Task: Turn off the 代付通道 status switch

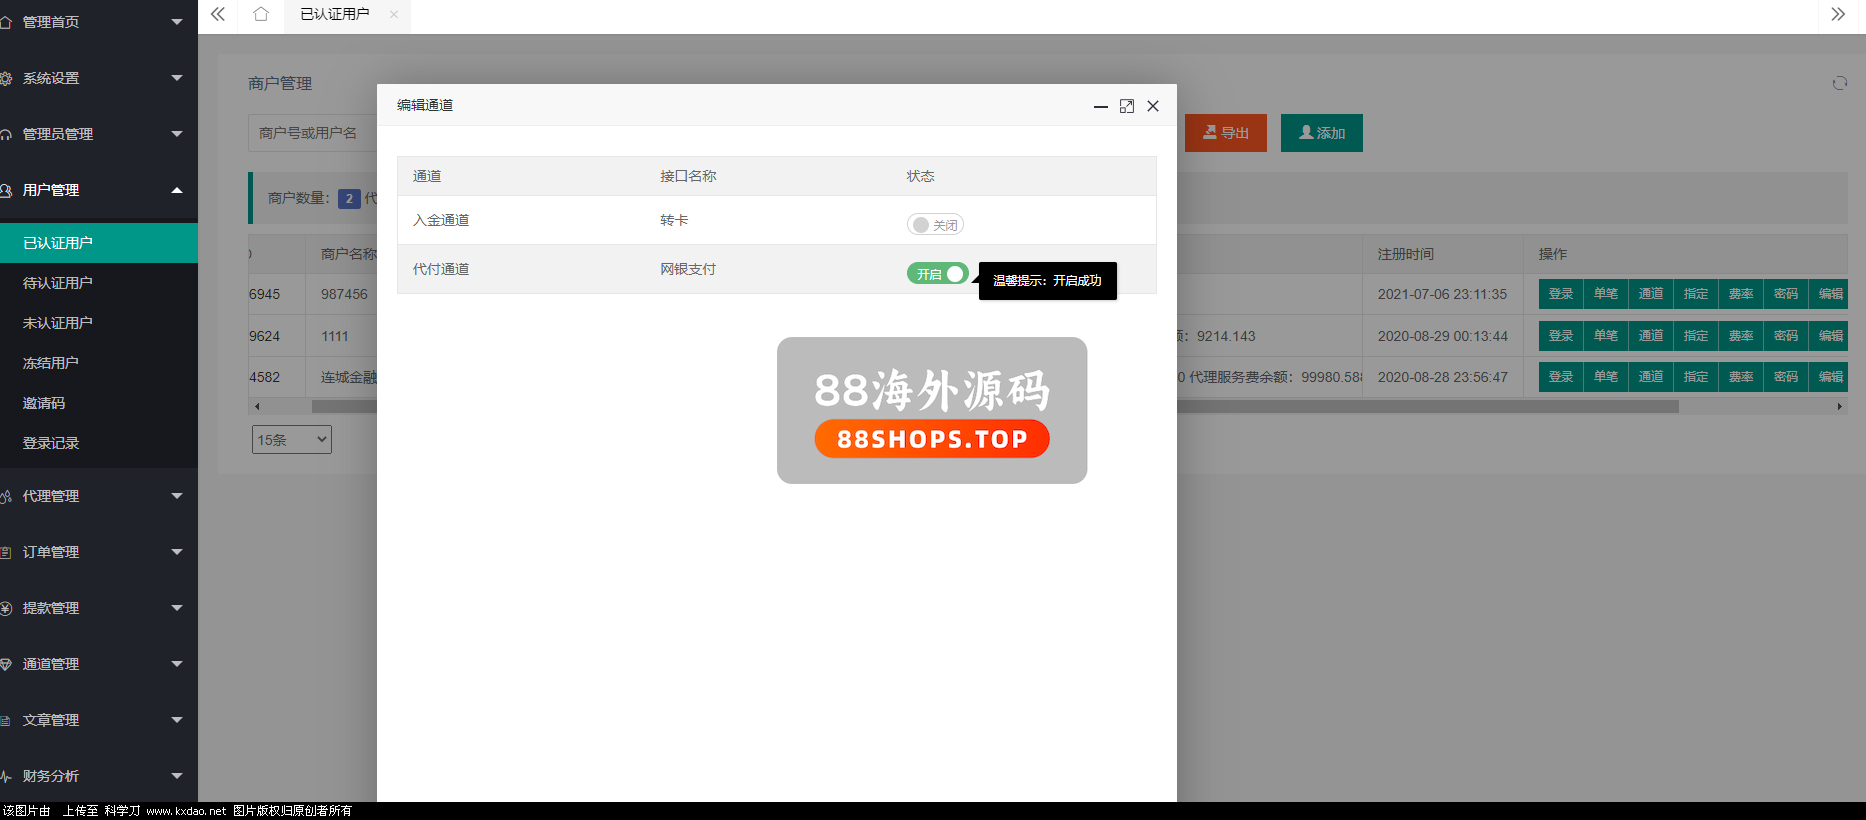Action: (x=937, y=274)
